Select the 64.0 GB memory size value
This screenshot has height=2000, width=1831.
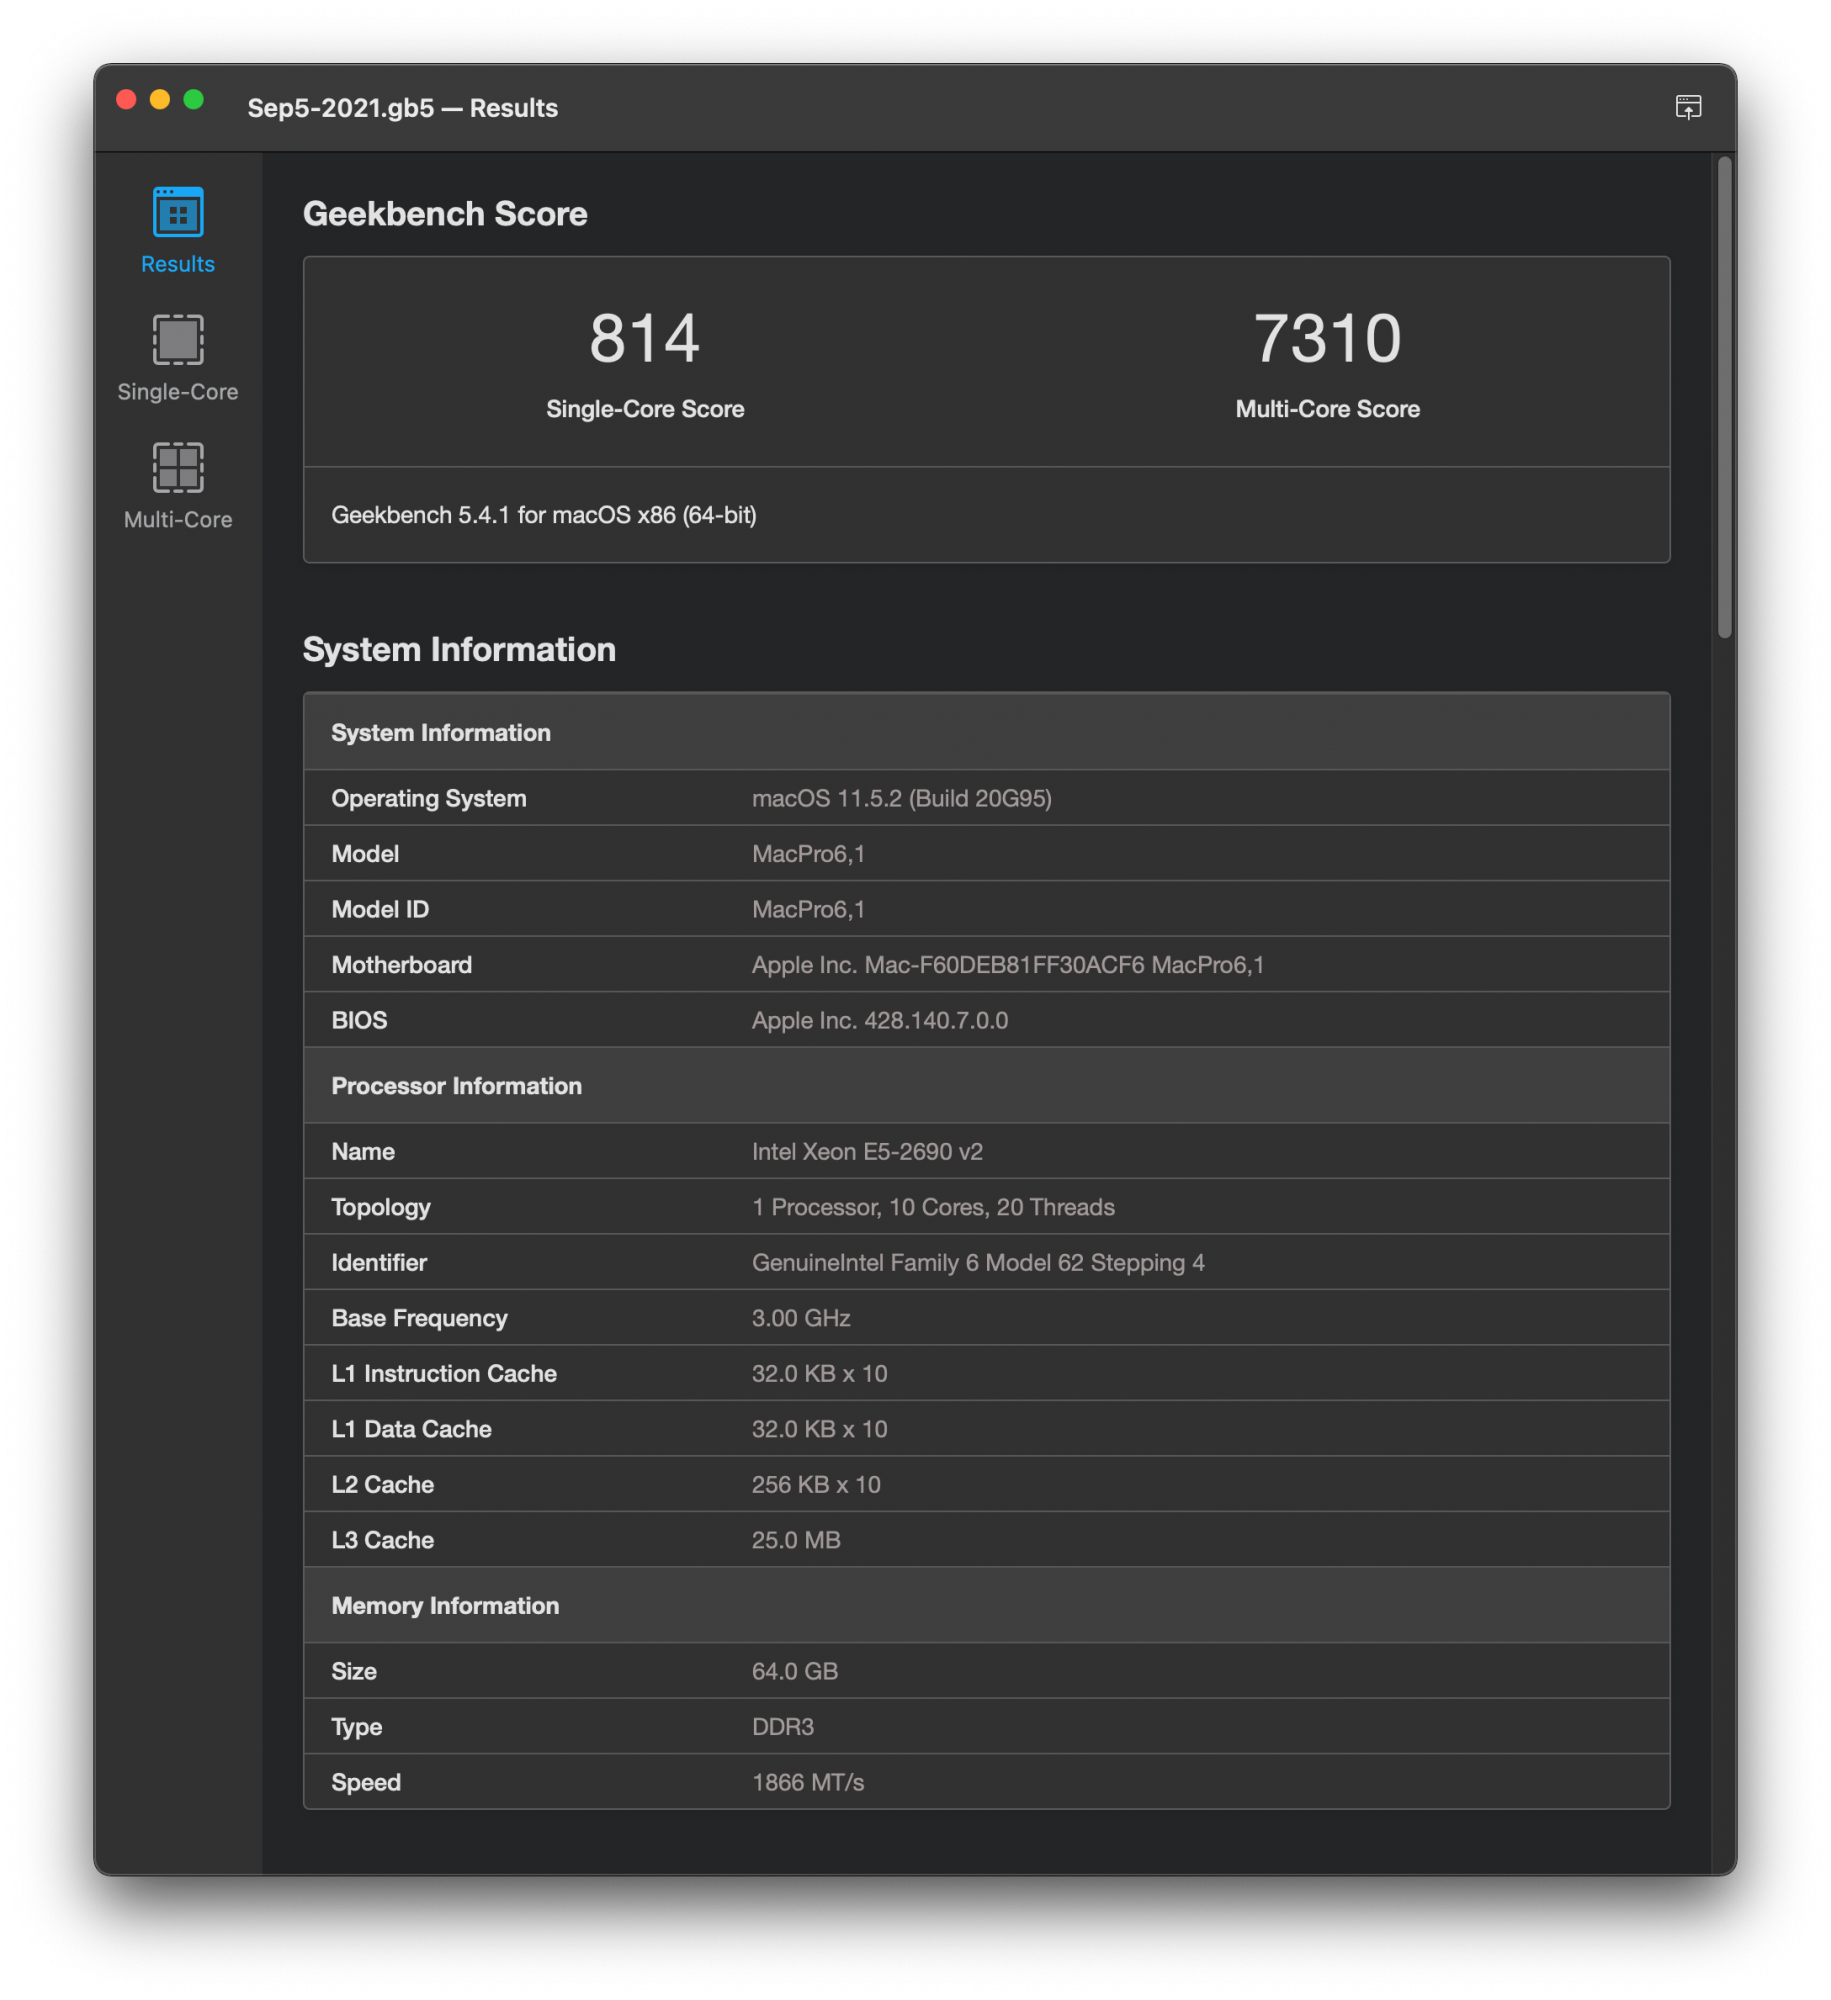(795, 1672)
